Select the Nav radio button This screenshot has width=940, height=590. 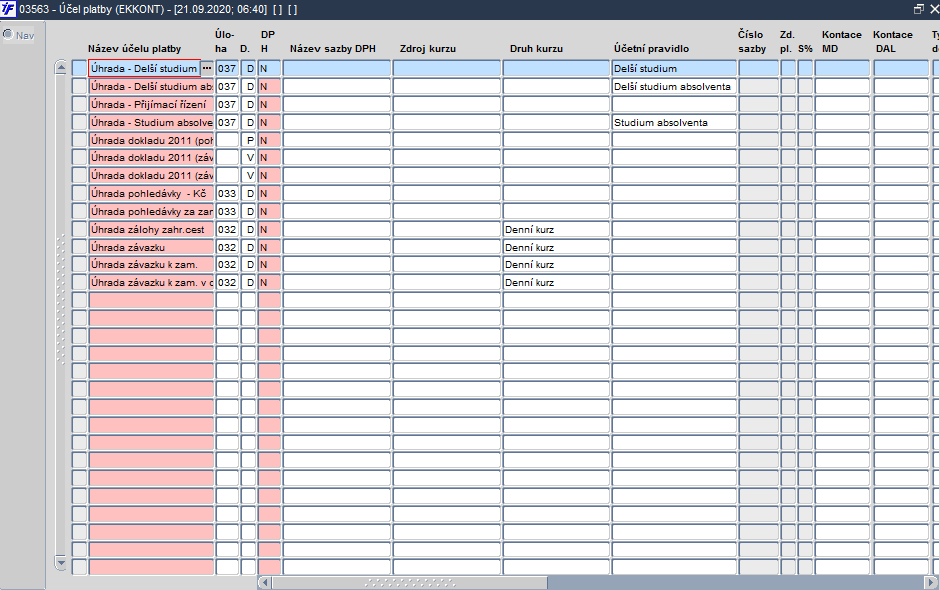point(8,35)
